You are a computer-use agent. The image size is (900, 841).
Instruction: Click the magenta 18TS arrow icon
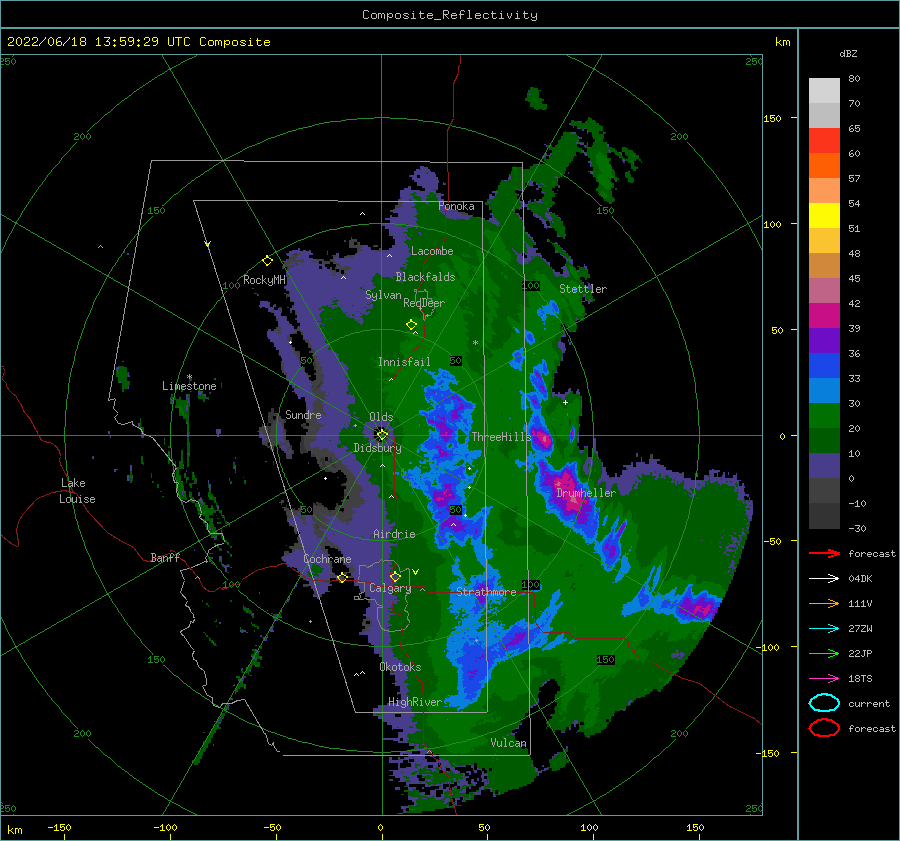(824, 679)
